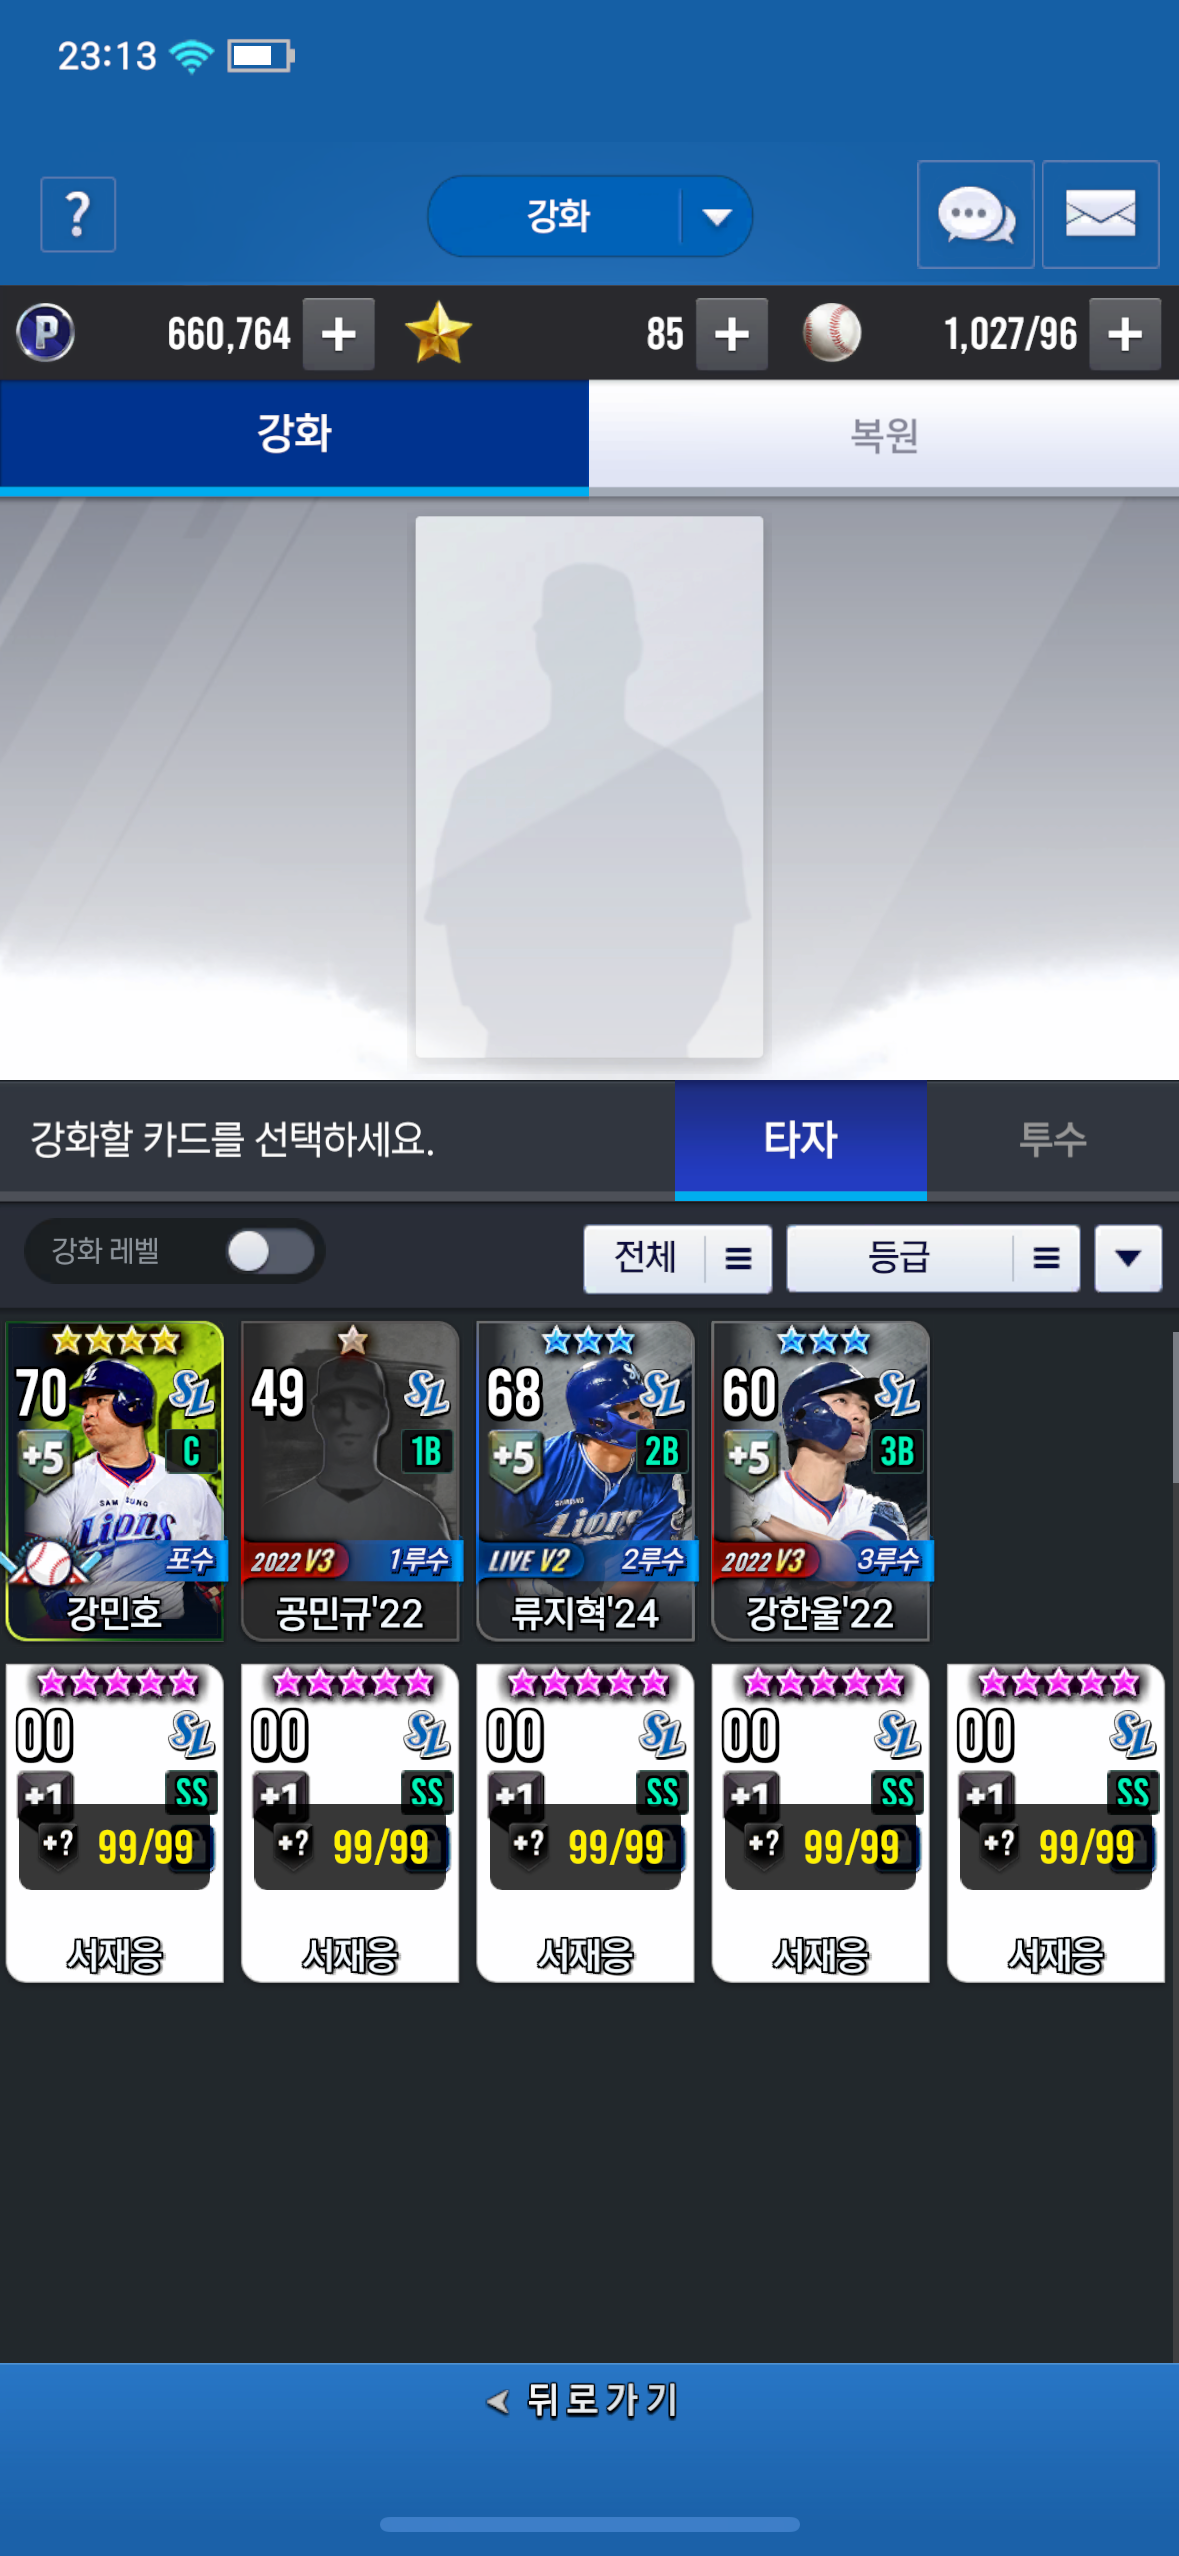Add stars with plus next to 85

[732, 334]
